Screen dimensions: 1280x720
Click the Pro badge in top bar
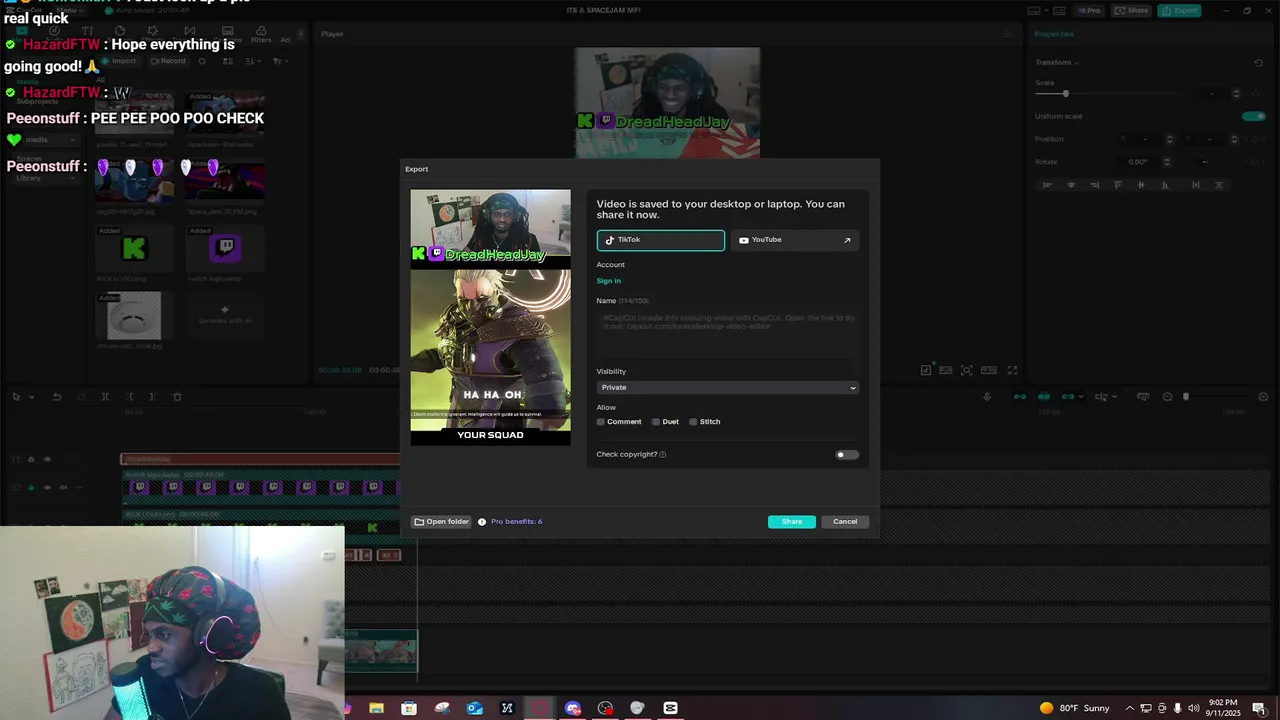(x=1089, y=10)
